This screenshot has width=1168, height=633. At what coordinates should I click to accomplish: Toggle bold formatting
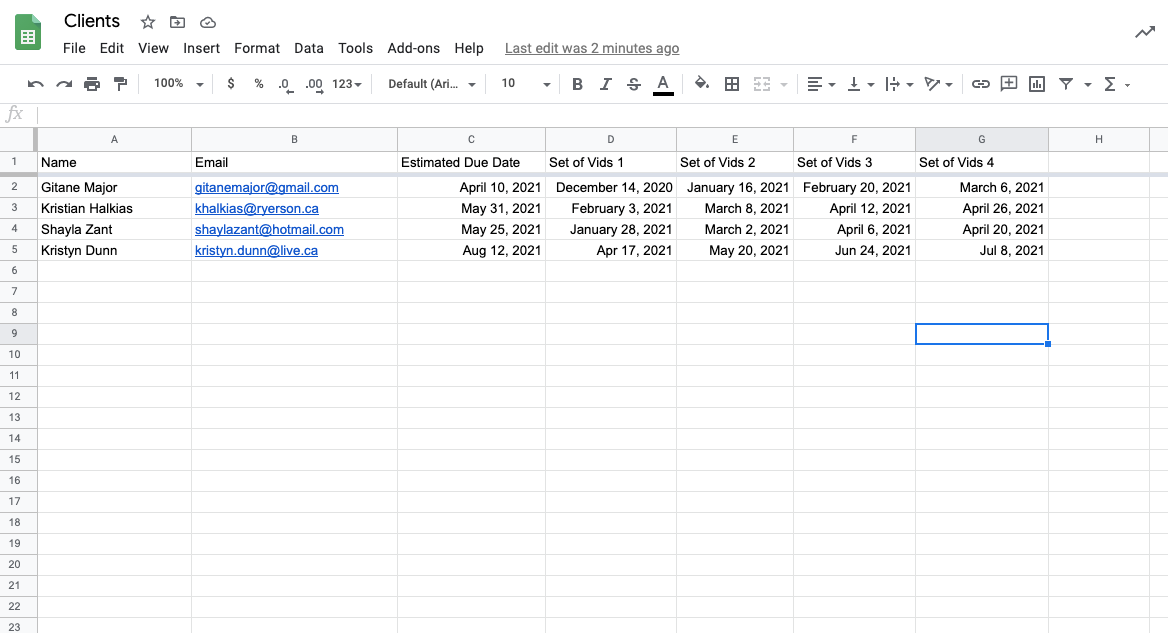[x=577, y=84]
